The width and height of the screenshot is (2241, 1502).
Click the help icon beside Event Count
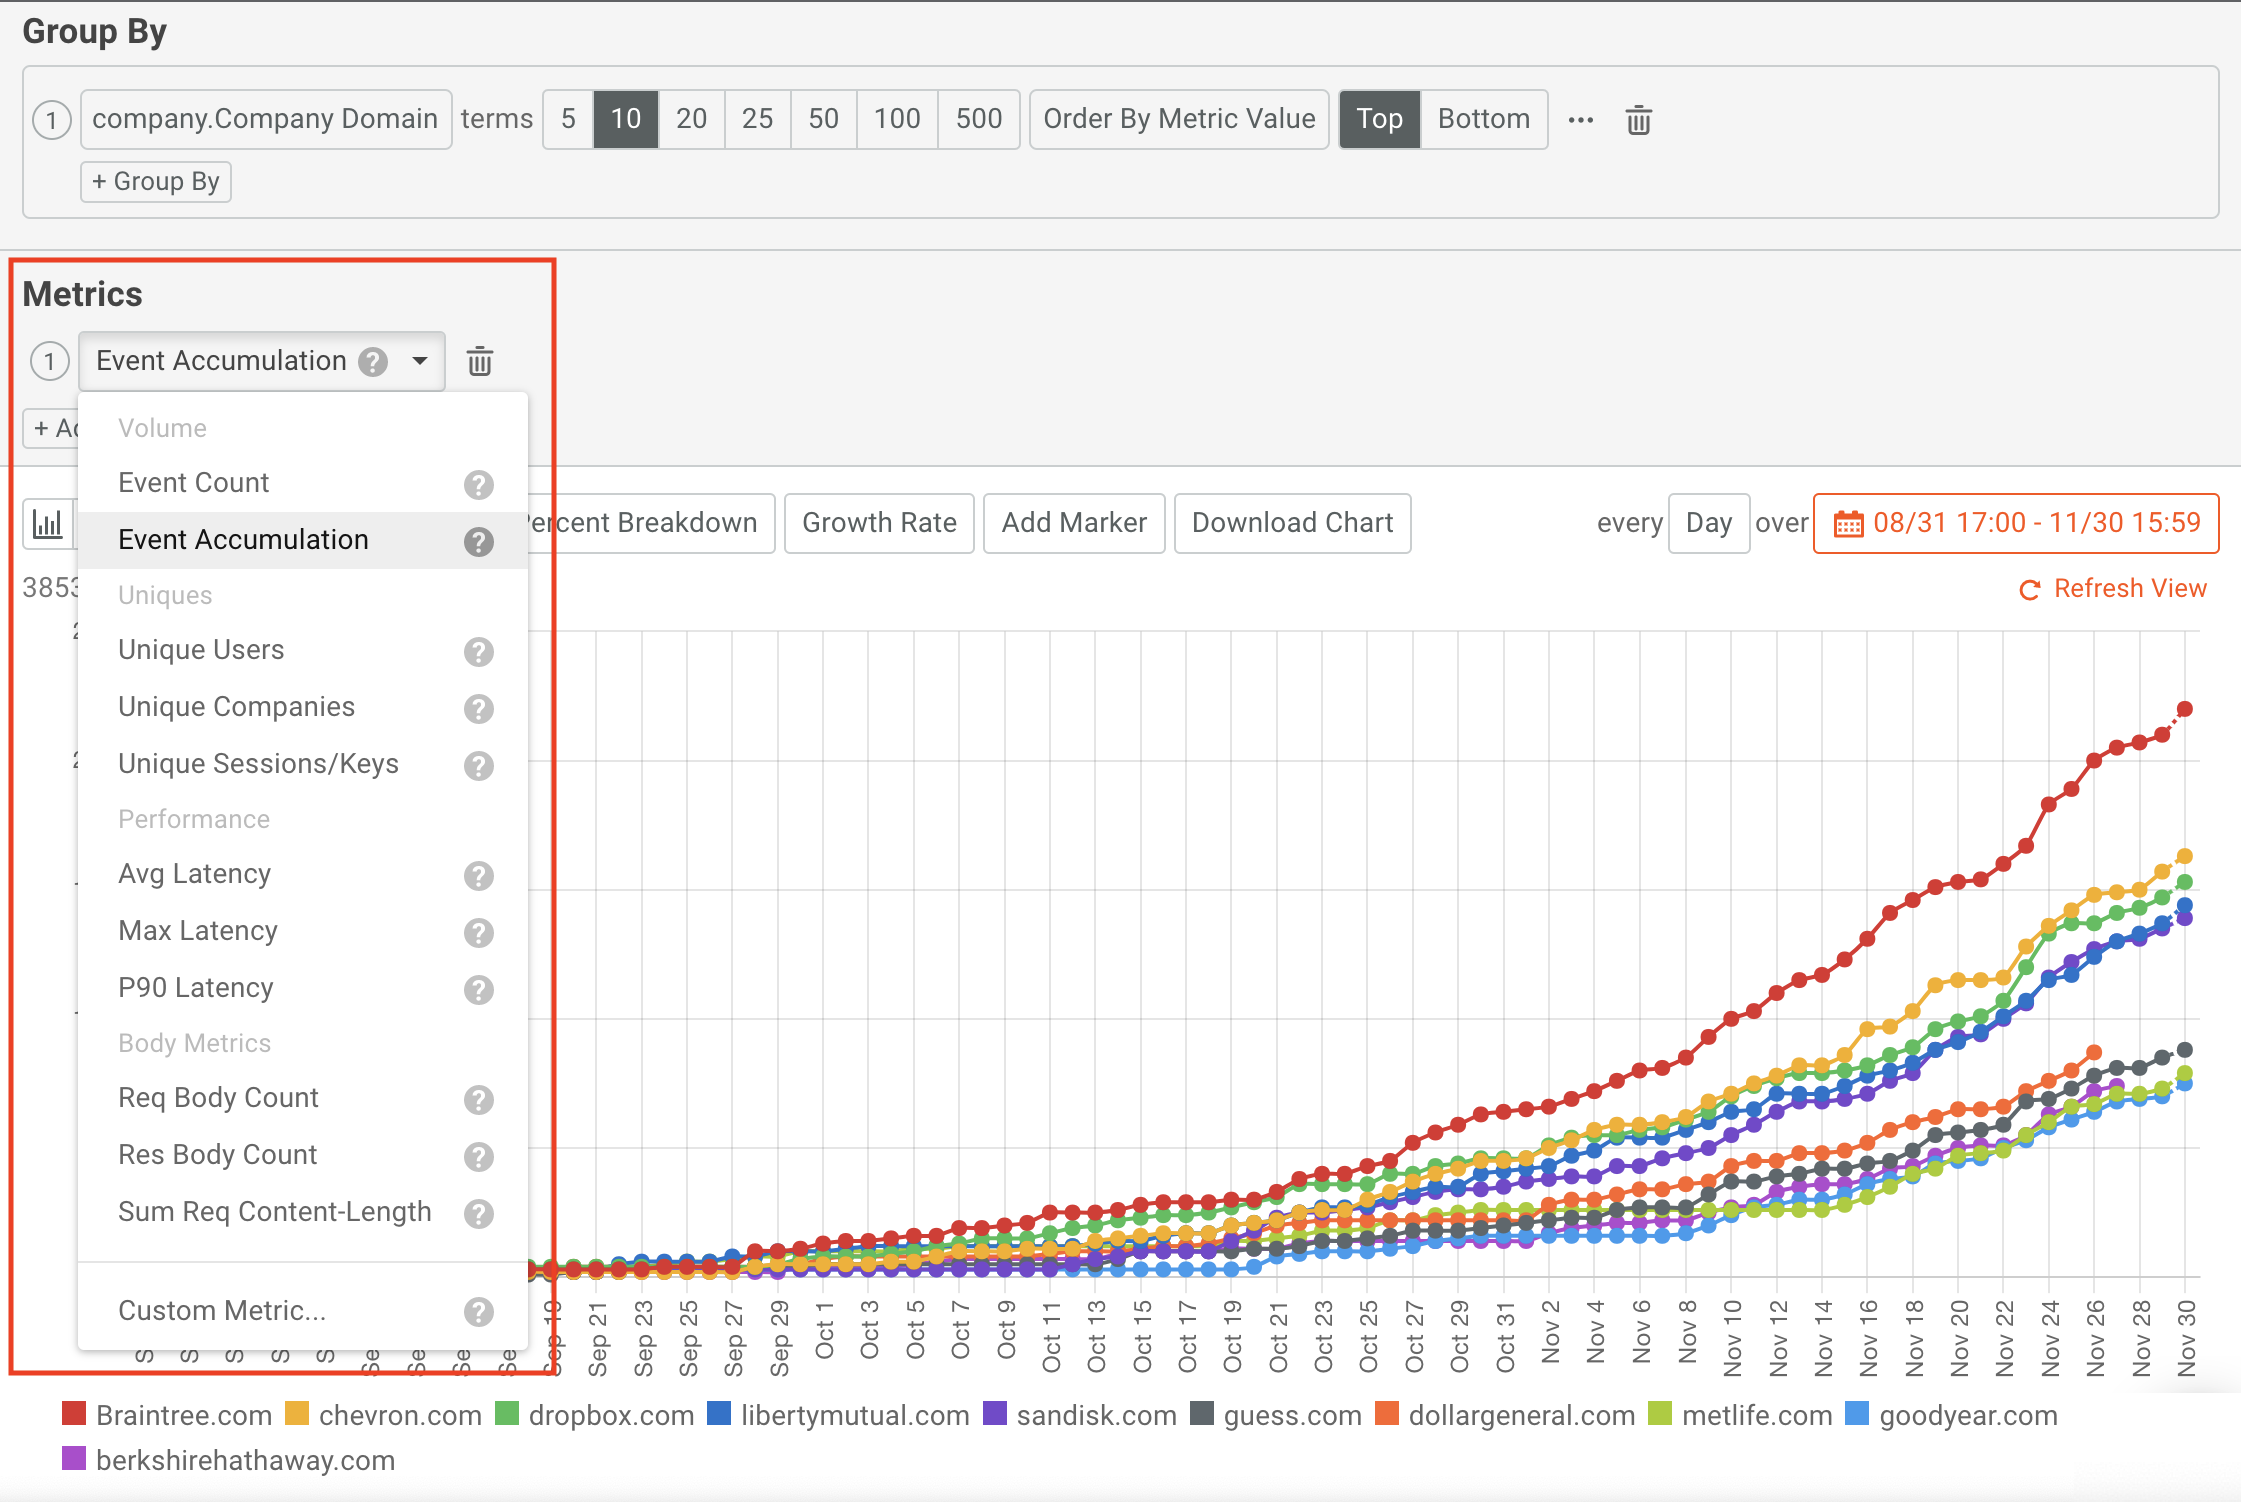[478, 485]
